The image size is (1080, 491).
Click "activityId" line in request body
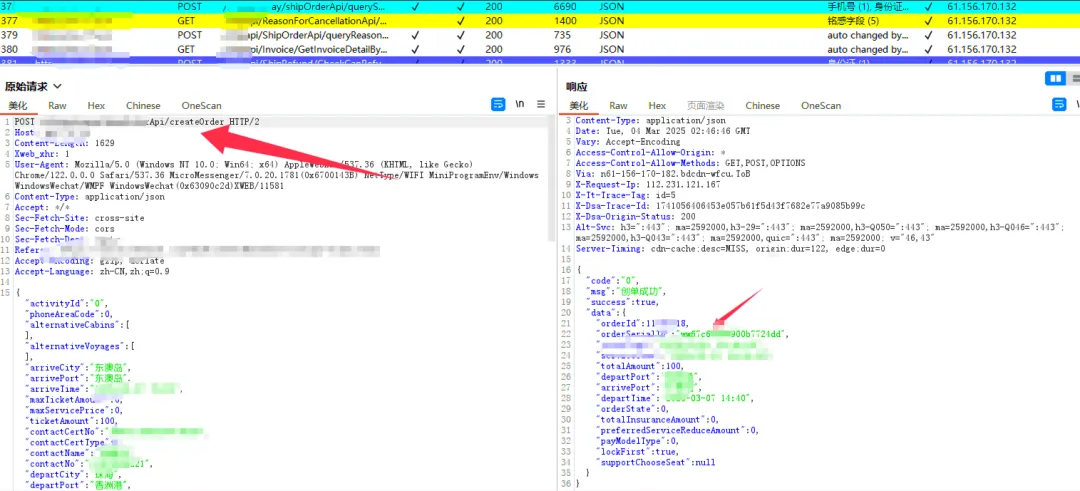[x=66, y=303]
